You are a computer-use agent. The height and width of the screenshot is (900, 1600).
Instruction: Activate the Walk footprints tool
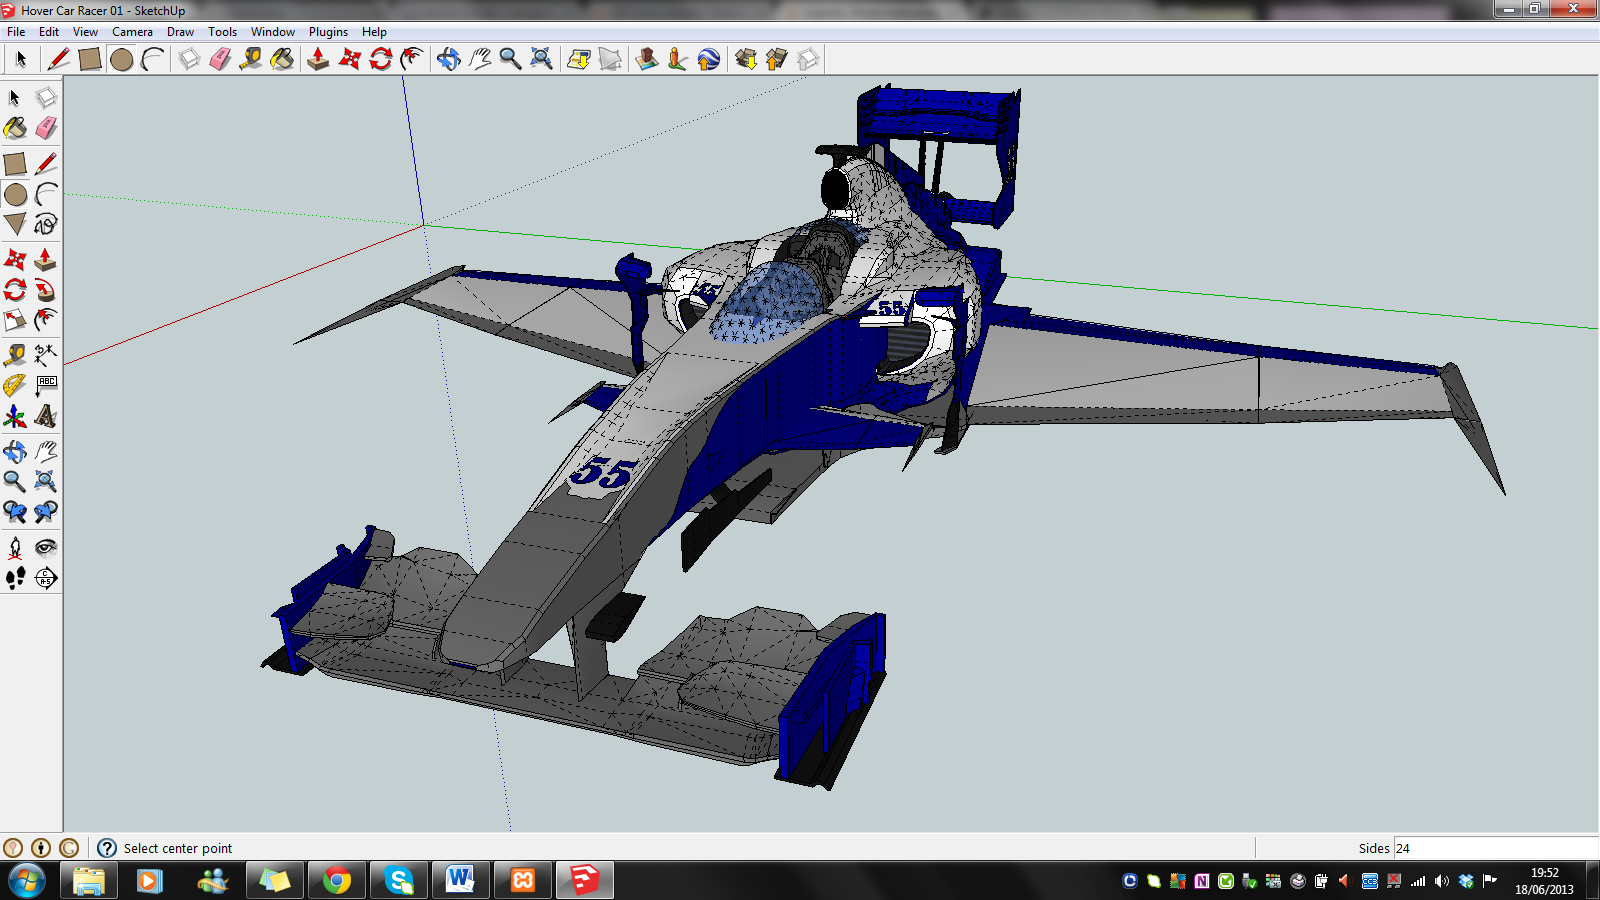coord(15,578)
